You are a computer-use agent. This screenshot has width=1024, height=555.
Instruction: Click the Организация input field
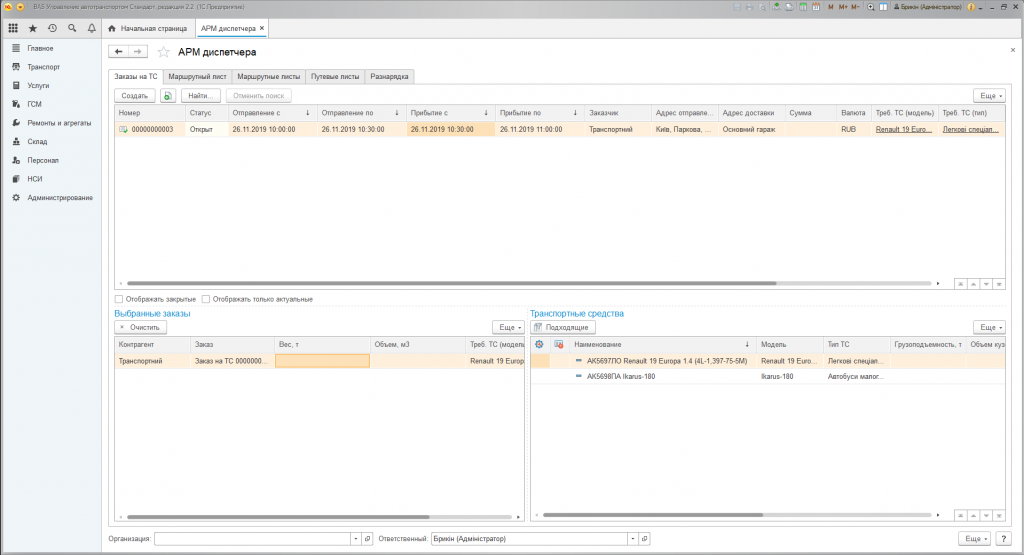[253, 539]
